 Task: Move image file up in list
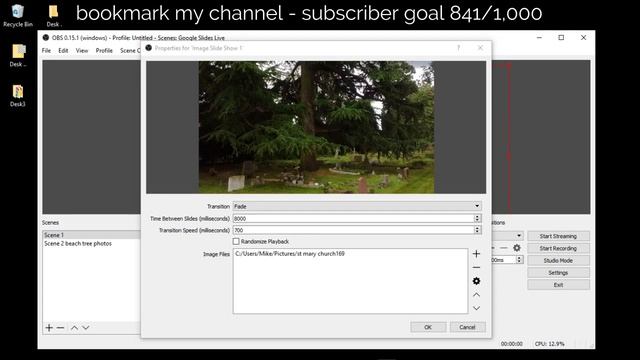click(476, 295)
